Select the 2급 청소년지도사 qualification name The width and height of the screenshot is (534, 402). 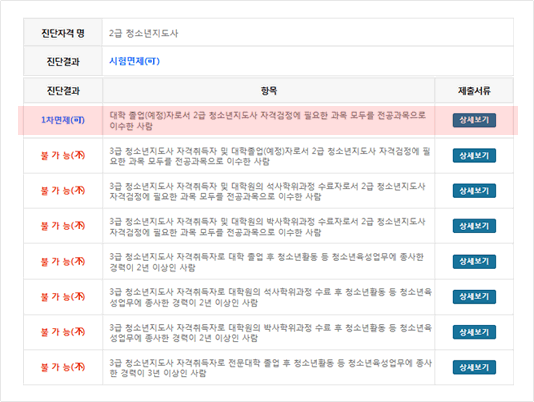[143, 33]
